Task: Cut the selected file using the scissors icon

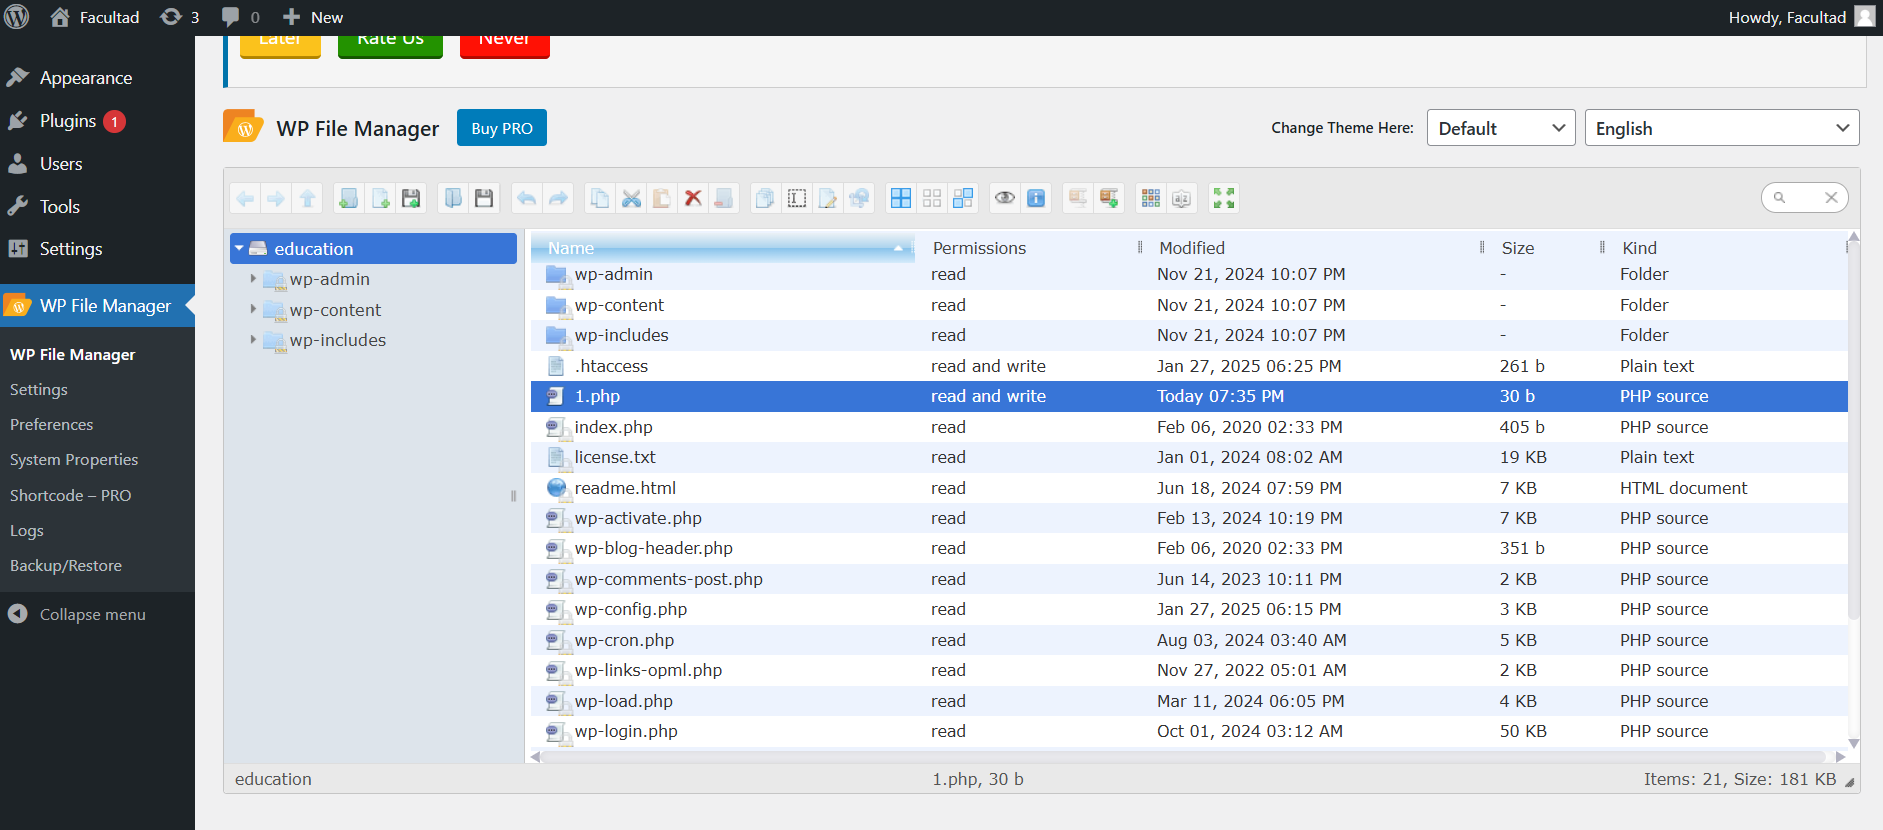Action: 631,198
